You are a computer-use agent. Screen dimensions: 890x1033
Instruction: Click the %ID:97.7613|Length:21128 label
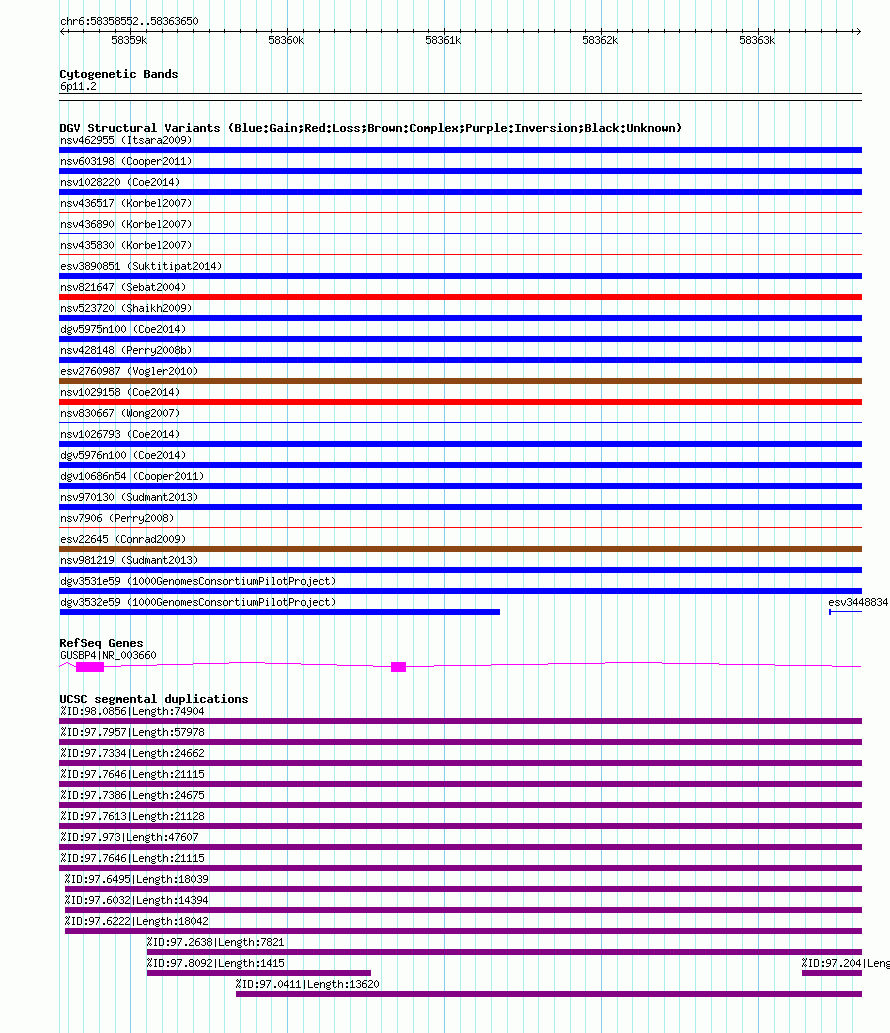point(132,816)
